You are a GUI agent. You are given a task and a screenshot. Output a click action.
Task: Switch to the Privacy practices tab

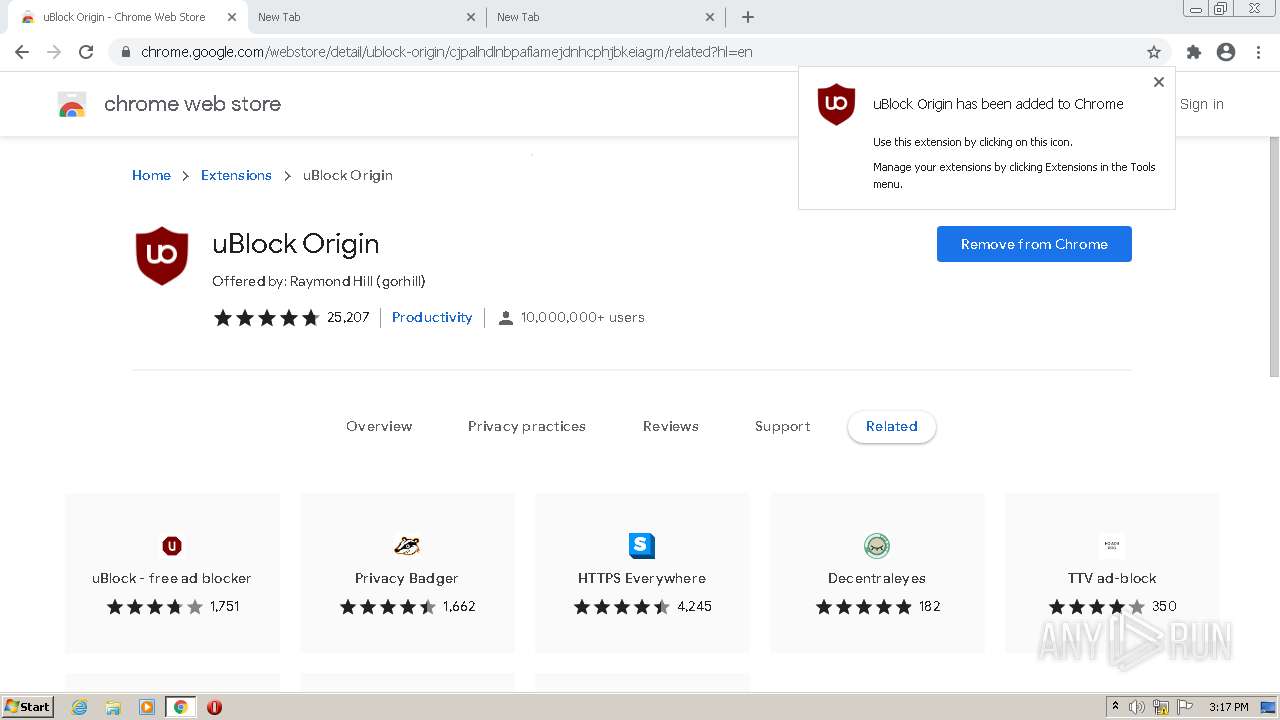click(527, 426)
